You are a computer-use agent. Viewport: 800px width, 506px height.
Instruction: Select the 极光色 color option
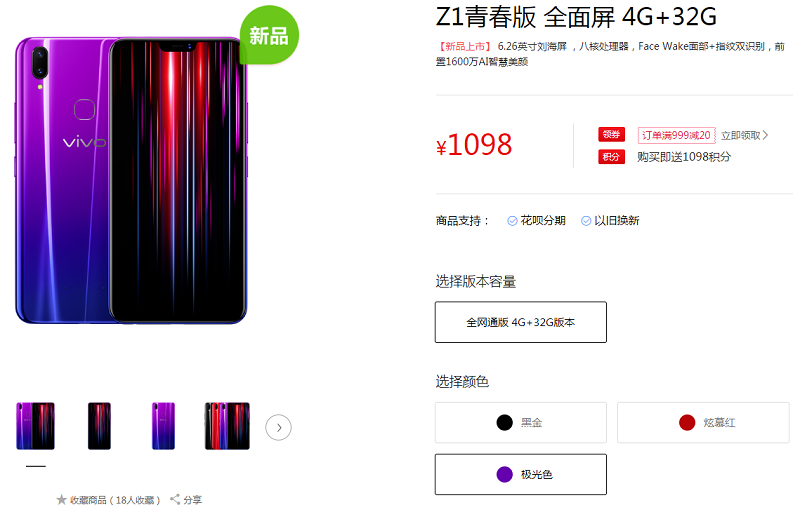(520, 474)
